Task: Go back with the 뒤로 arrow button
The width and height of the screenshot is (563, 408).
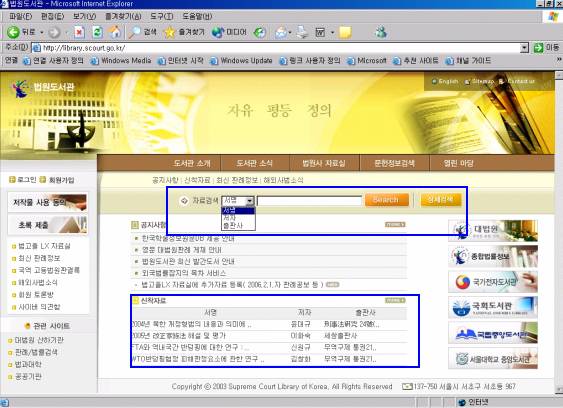Action: click(21, 32)
